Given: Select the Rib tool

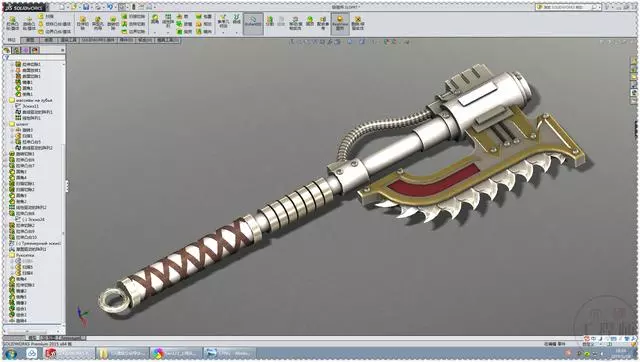Looking at the screenshot, I should tap(183, 16).
